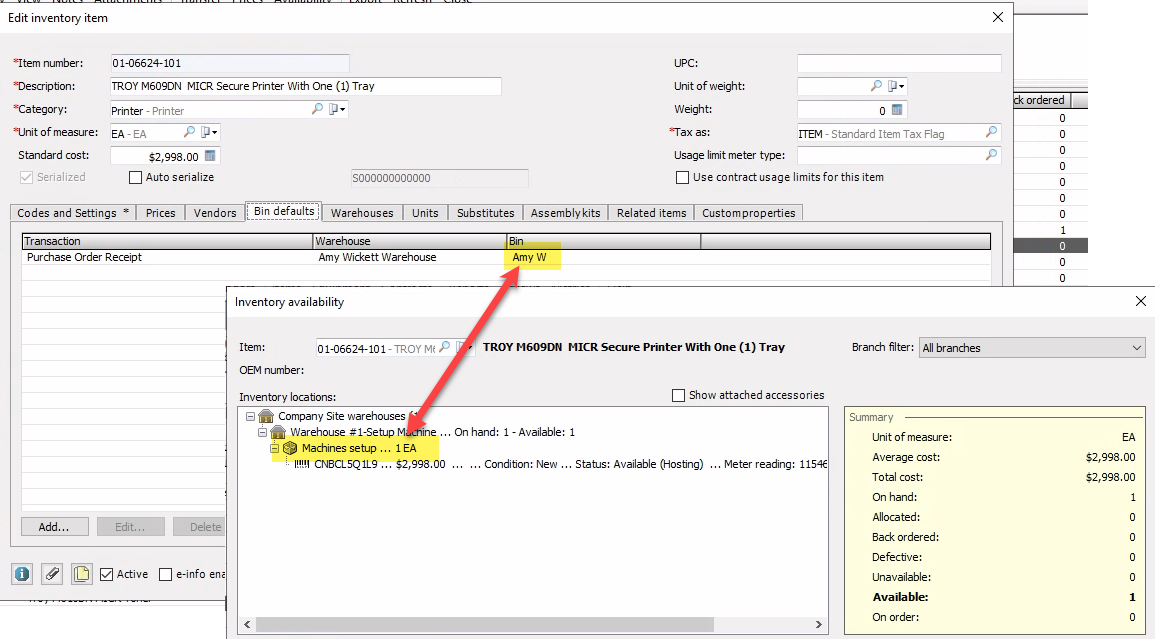The height and width of the screenshot is (639, 1155).
Task: Click the Edit... button
Action: (x=130, y=527)
